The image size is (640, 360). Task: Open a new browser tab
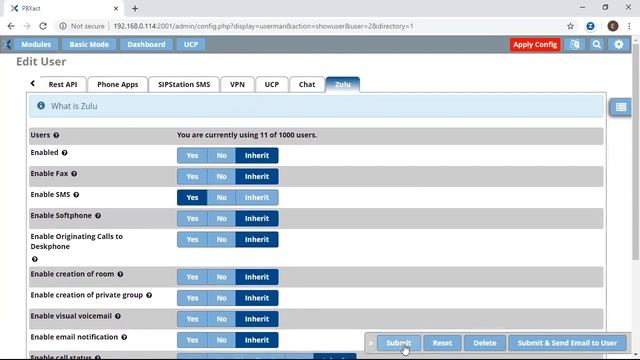point(135,8)
